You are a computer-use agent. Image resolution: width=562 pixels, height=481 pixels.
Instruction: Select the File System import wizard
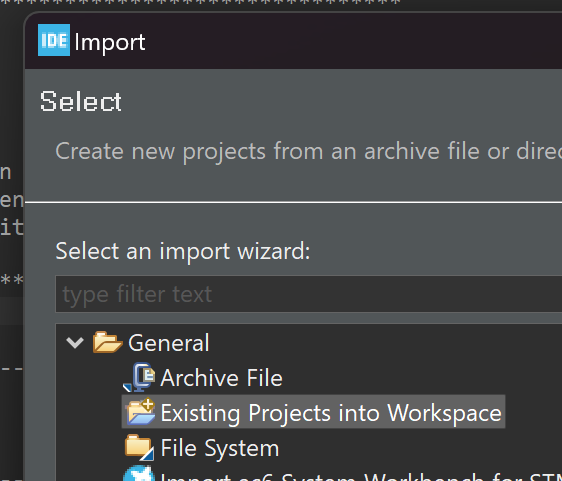(219, 448)
